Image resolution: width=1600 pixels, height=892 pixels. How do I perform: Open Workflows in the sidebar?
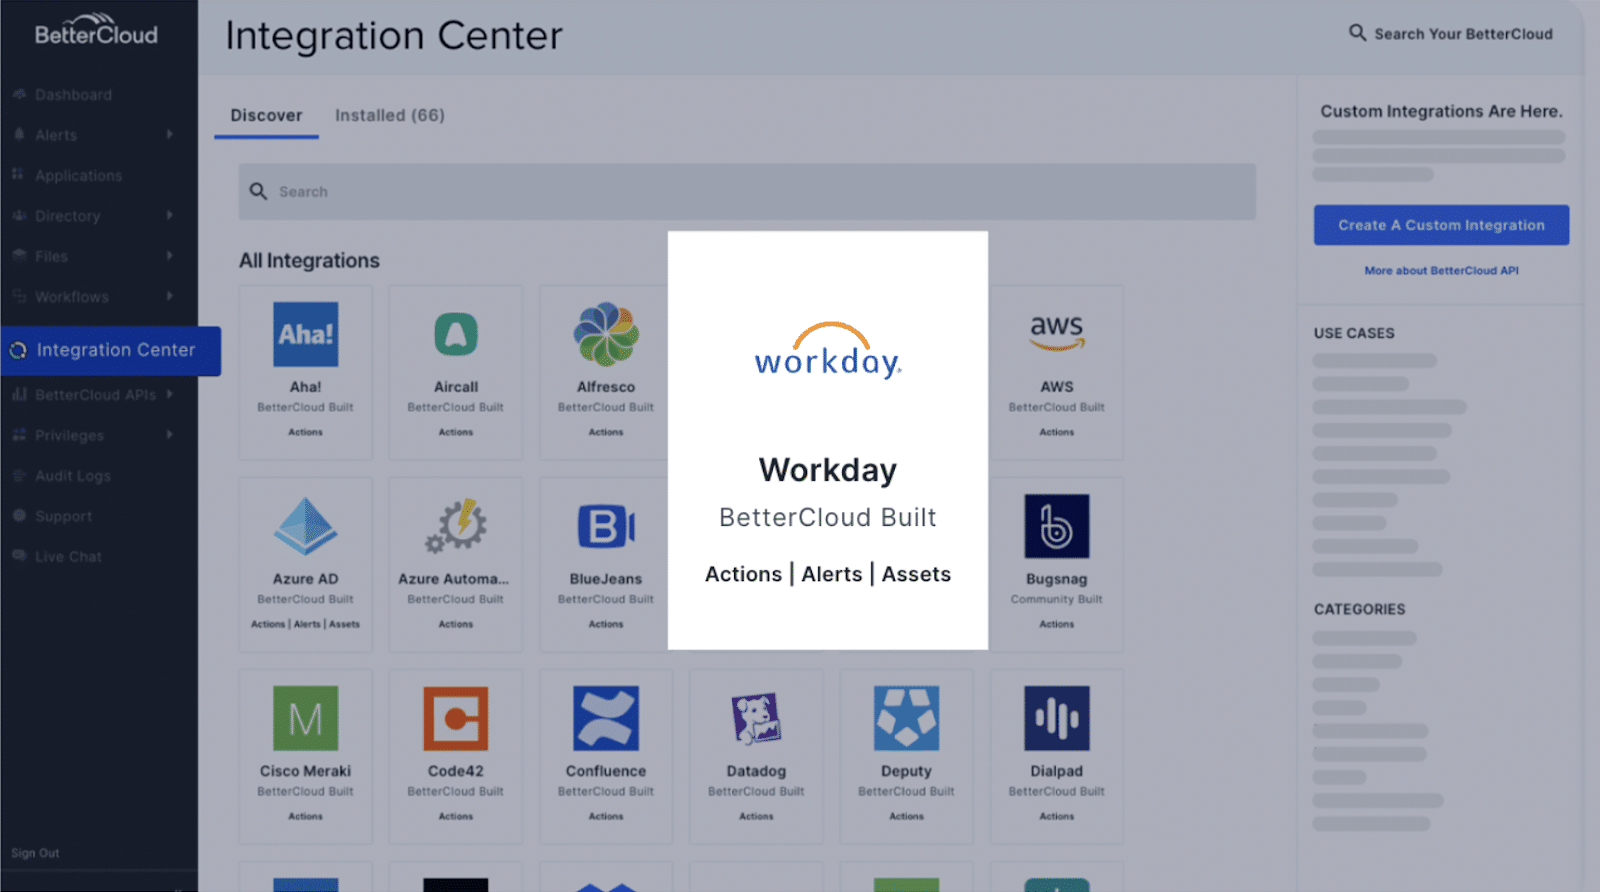click(x=71, y=297)
